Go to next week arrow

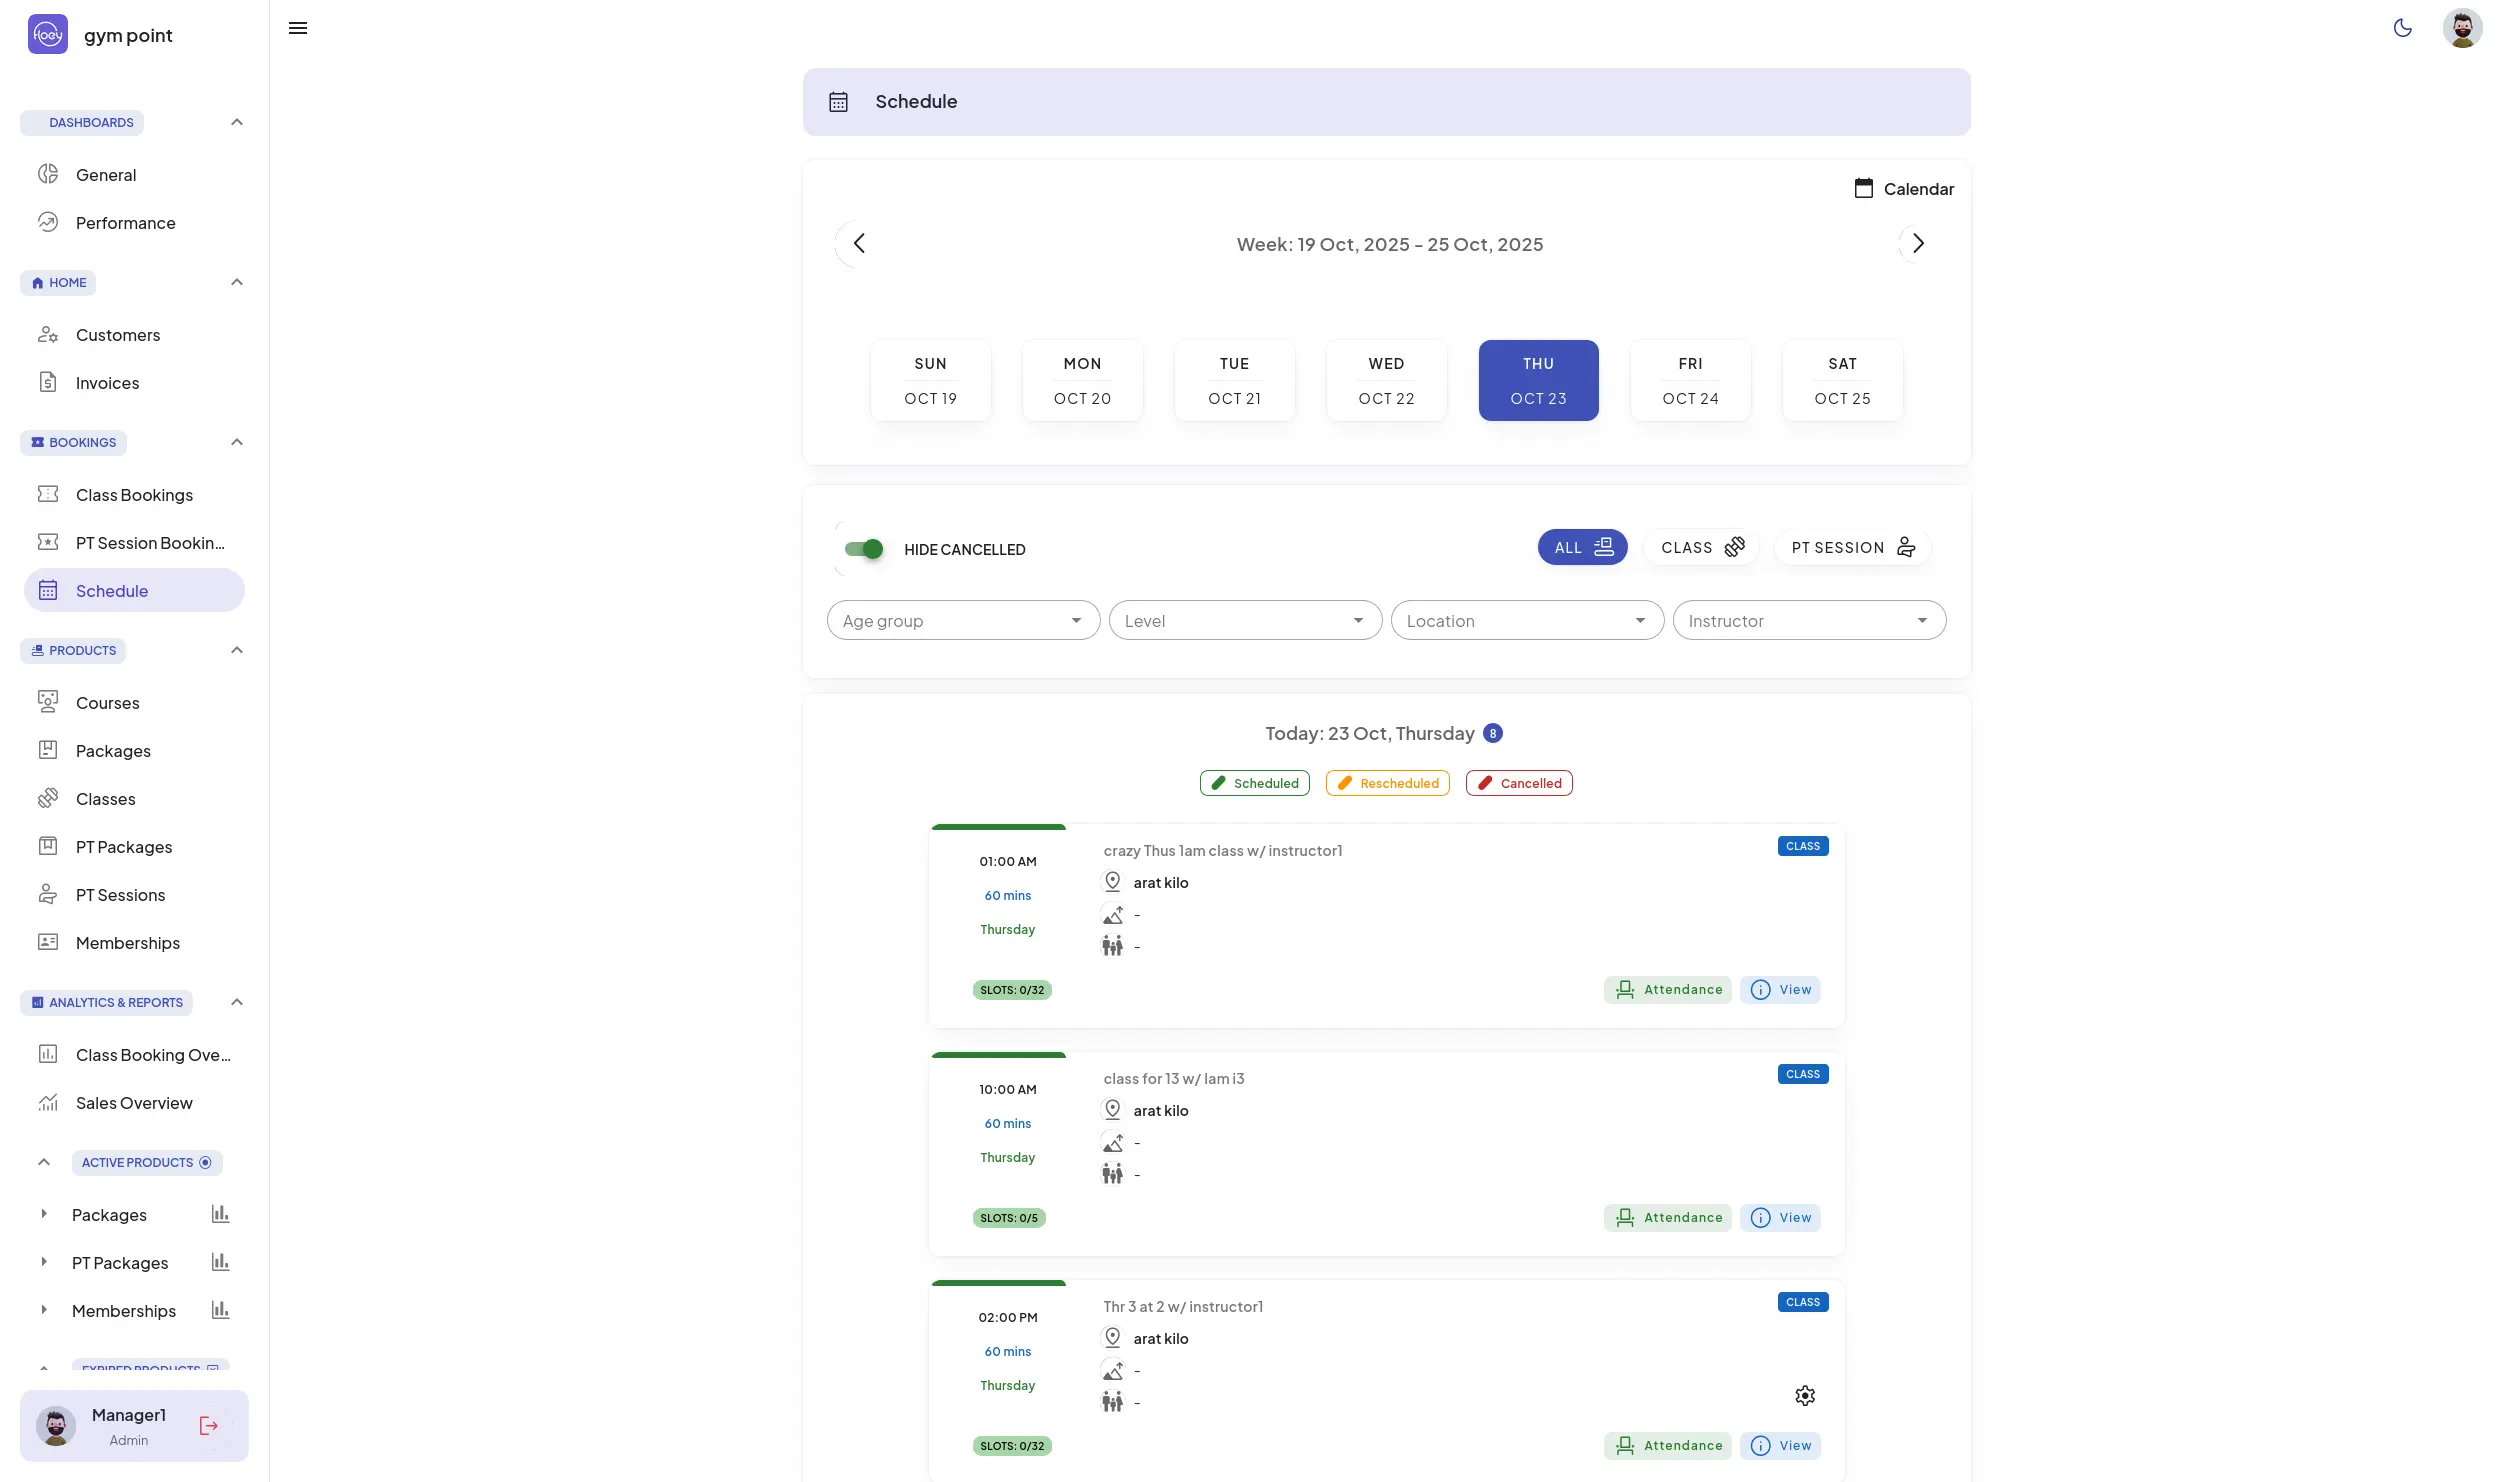pyautogui.click(x=1917, y=243)
